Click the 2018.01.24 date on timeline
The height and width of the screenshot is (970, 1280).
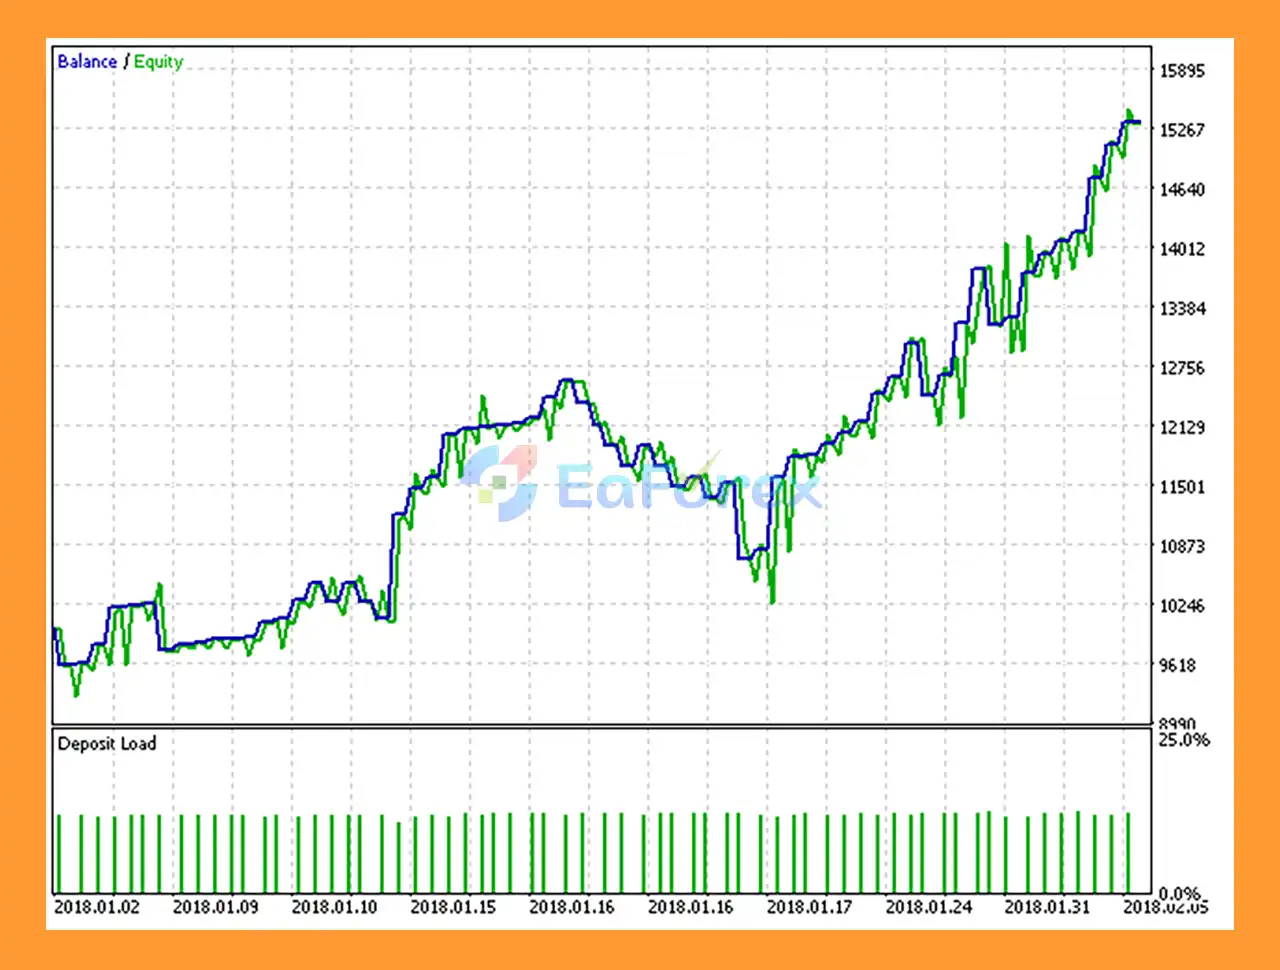928,907
